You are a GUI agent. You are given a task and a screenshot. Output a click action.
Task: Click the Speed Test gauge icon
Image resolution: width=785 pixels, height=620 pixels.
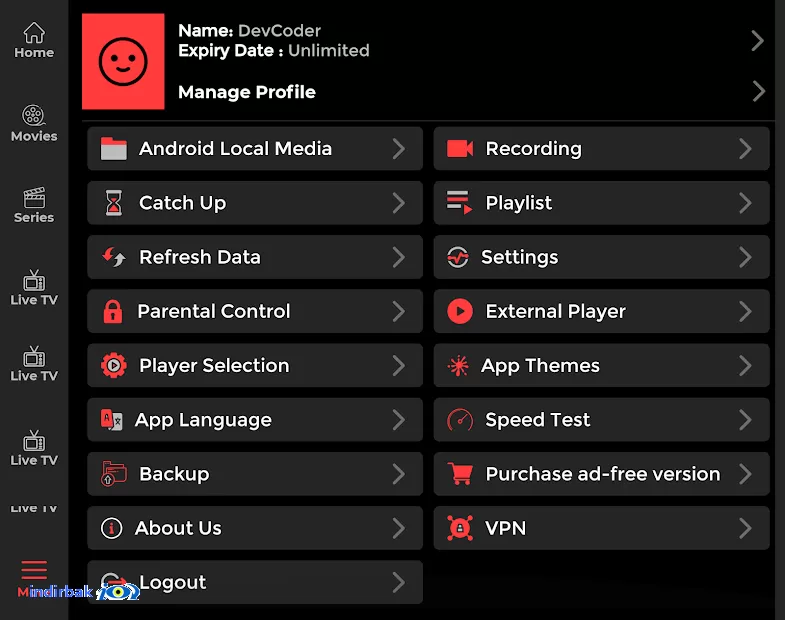[460, 420]
